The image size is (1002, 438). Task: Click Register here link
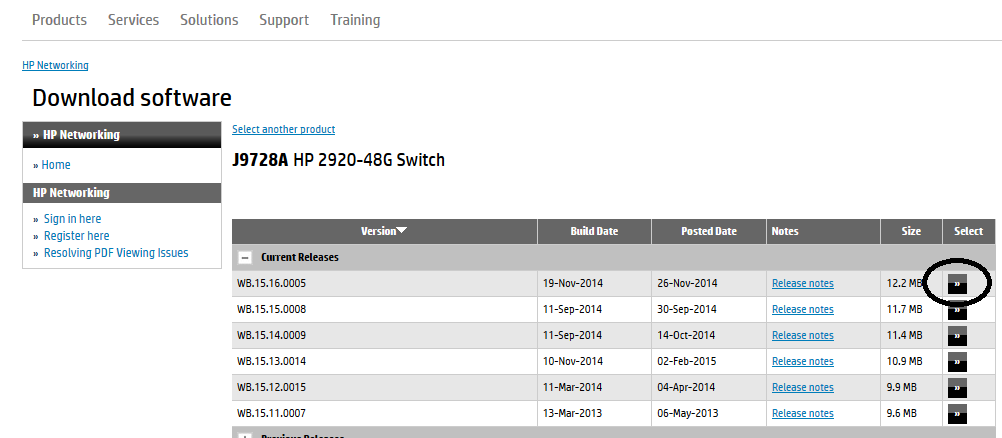77,236
